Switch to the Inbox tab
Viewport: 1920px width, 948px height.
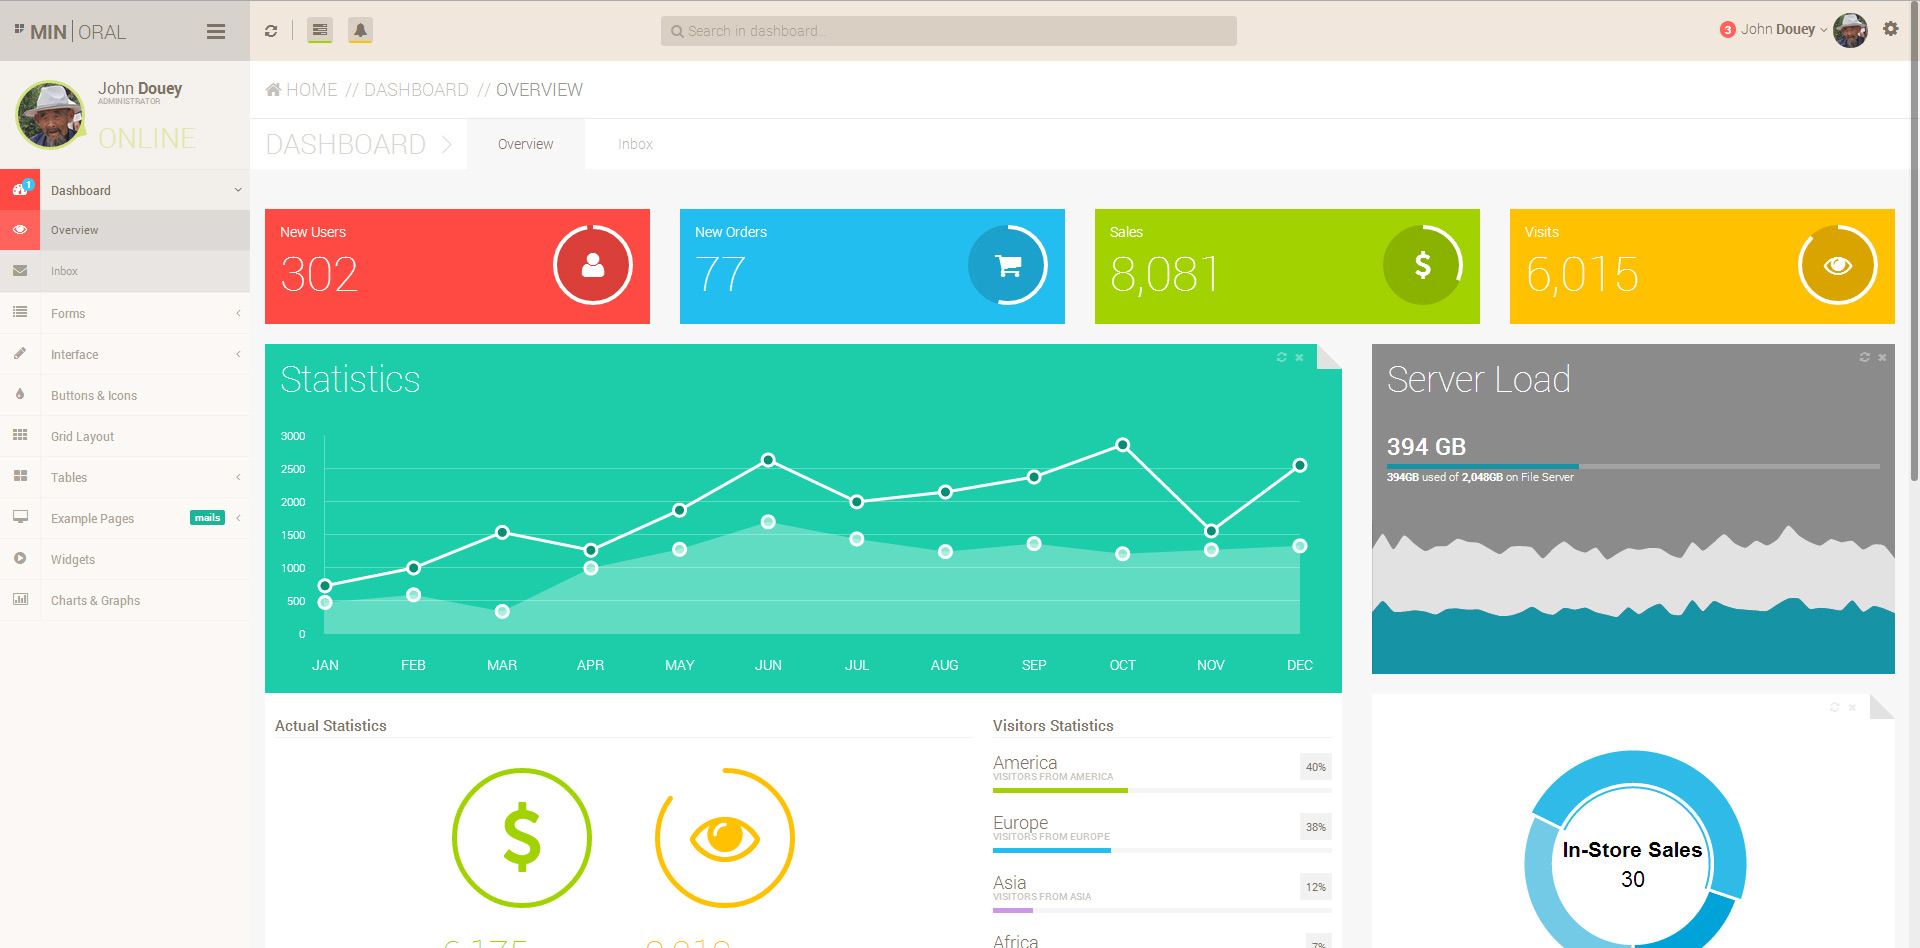point(635,144)
